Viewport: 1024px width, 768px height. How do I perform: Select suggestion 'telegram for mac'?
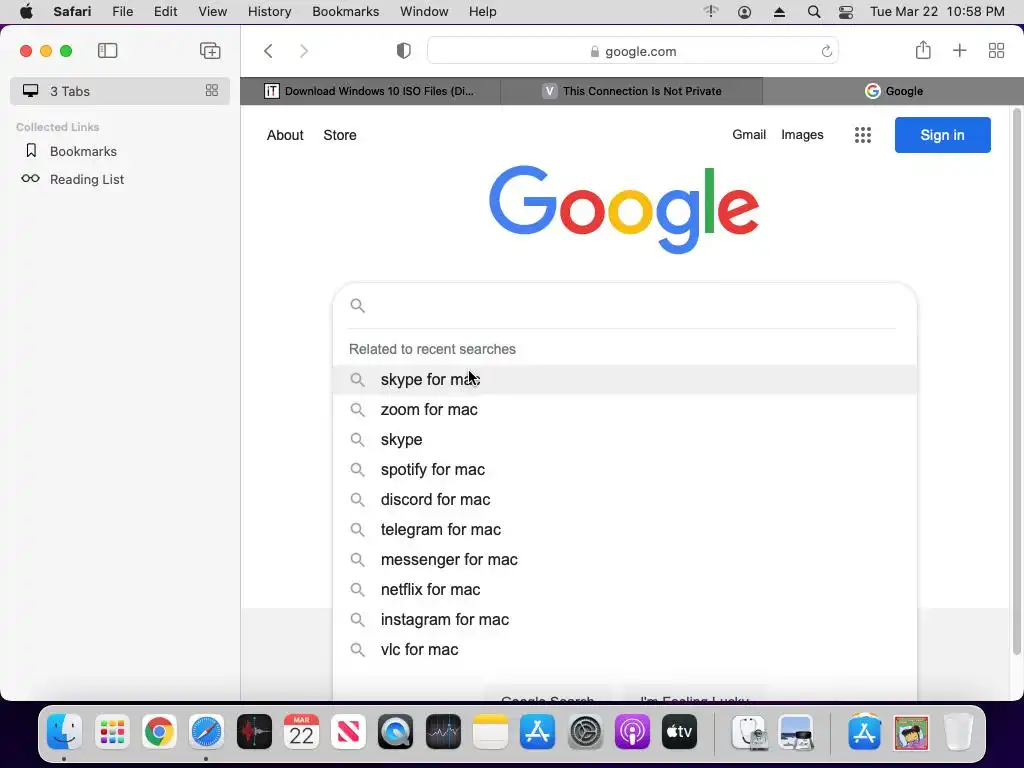point(625,530)
